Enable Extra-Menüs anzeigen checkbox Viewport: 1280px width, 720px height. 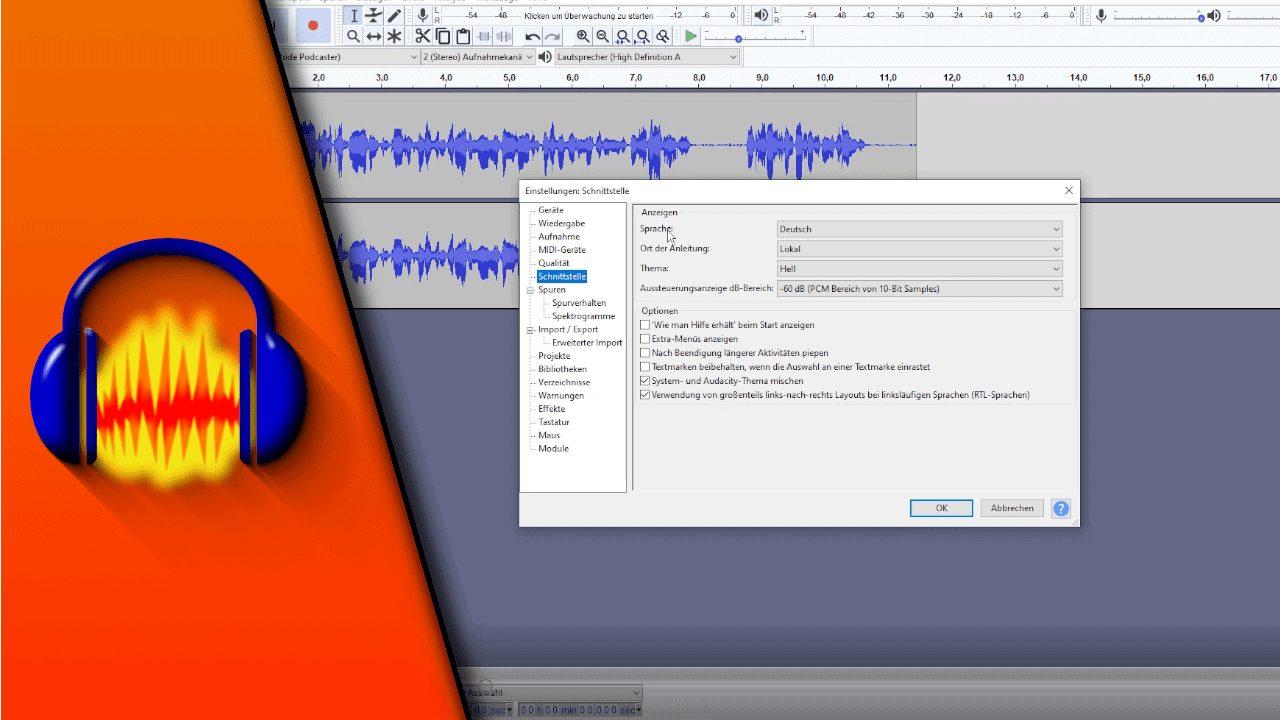click(645, 339)
